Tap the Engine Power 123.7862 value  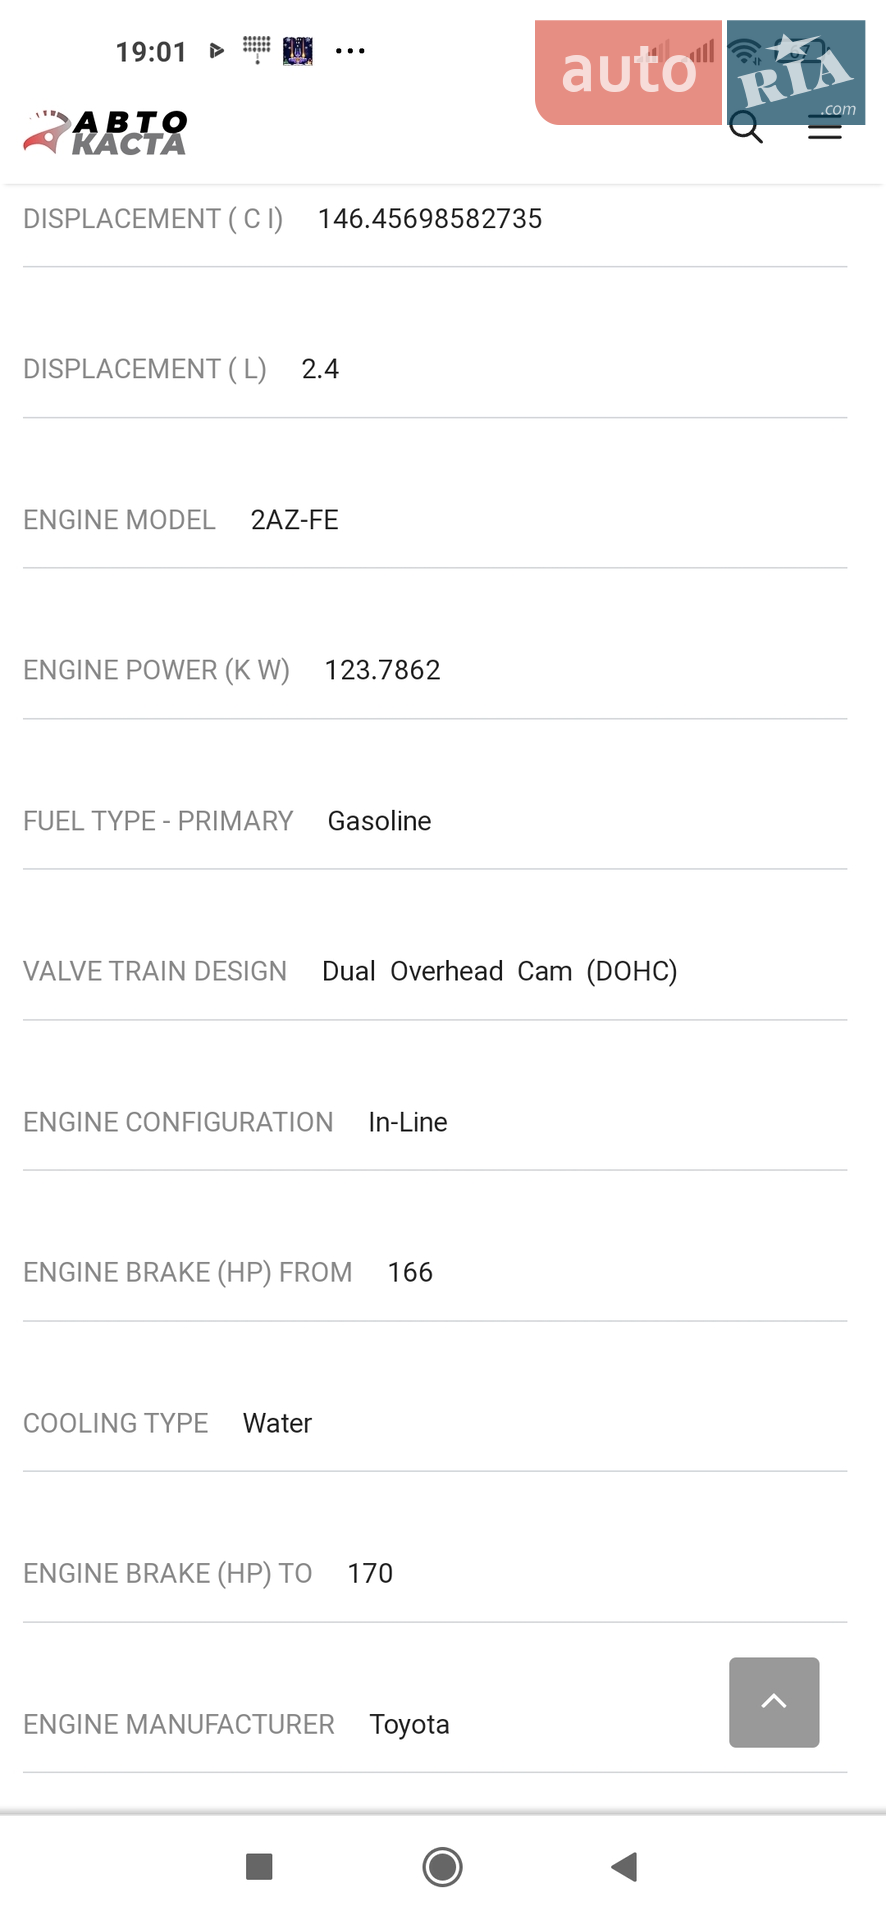pos(382,670)
